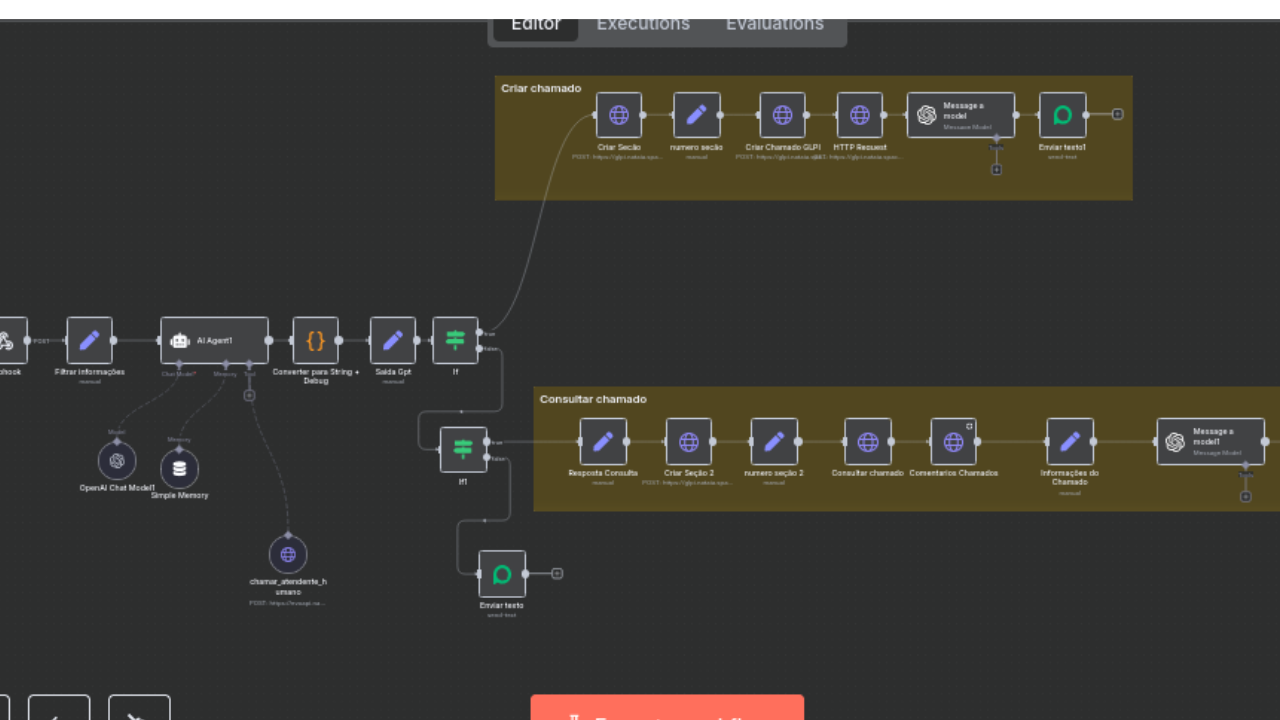Image resolution: width=1280 pixels, height=720 pixels.
Task: Select the OpenAI Chat Model1 sub-node
Action: point(117,461)
